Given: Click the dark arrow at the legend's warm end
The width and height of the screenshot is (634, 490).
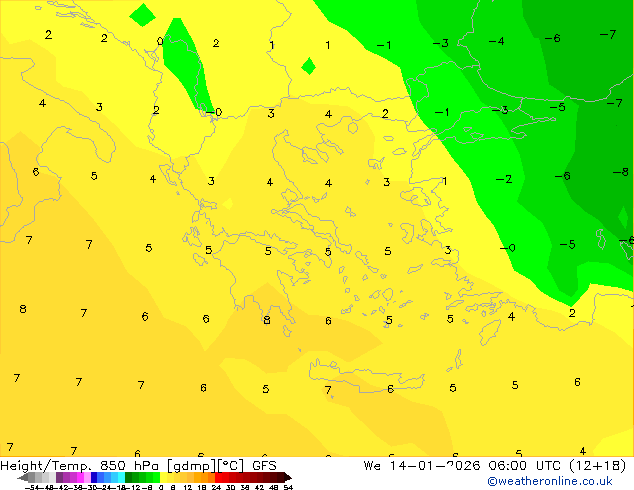Looking at the screenshot, I should coord(288,478).
